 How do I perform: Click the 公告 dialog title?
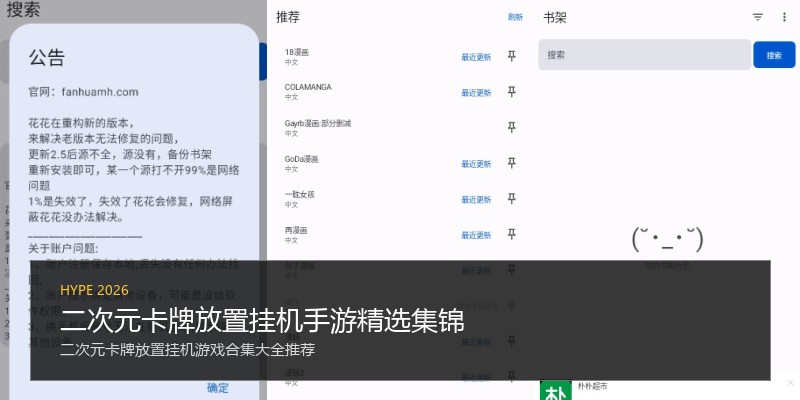pos(46,58)
